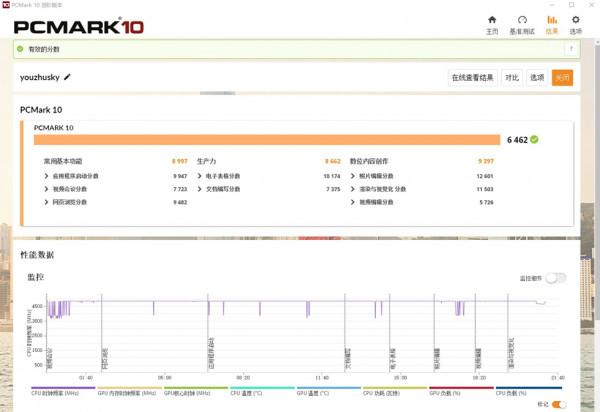Click the Photo Editing score value 12 601

pos(485,176)
